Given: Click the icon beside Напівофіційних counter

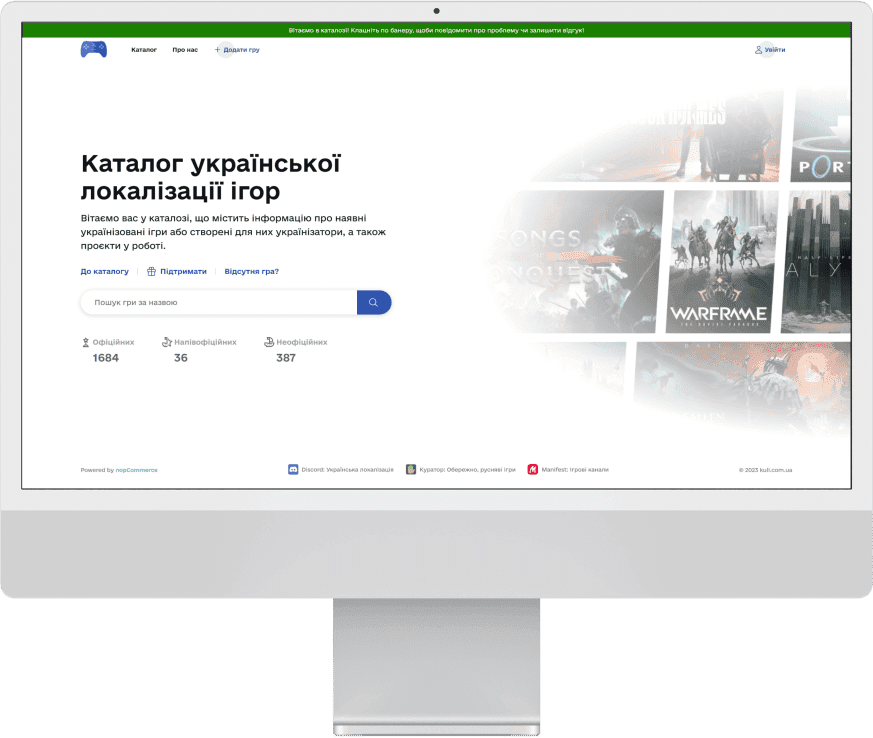Looking at the screenshot, I should [x=166, y=342].
